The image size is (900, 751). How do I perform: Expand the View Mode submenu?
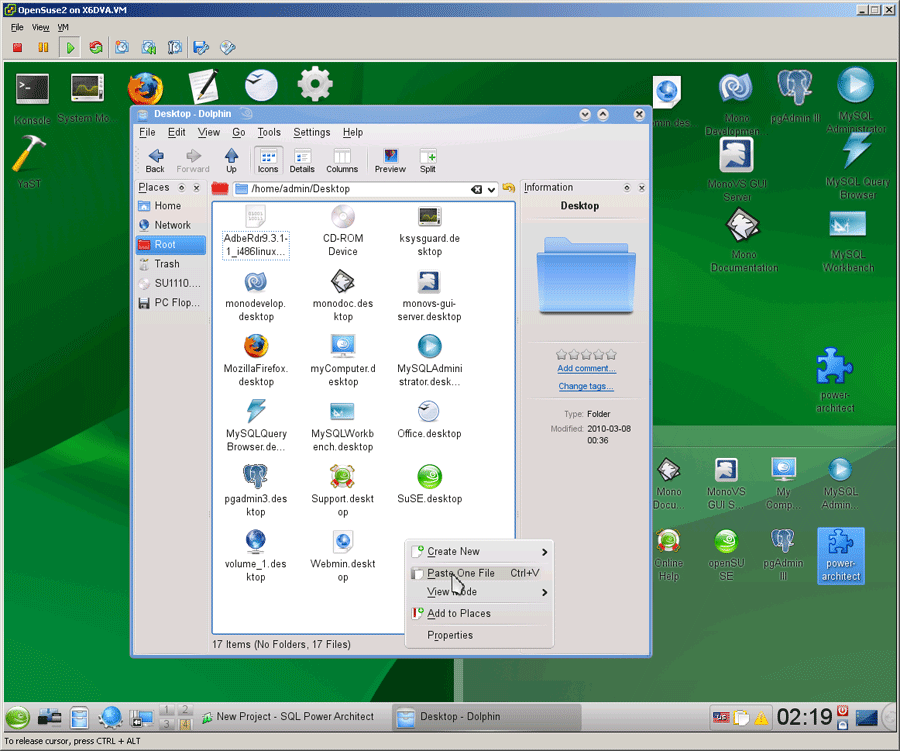[479, 592]
